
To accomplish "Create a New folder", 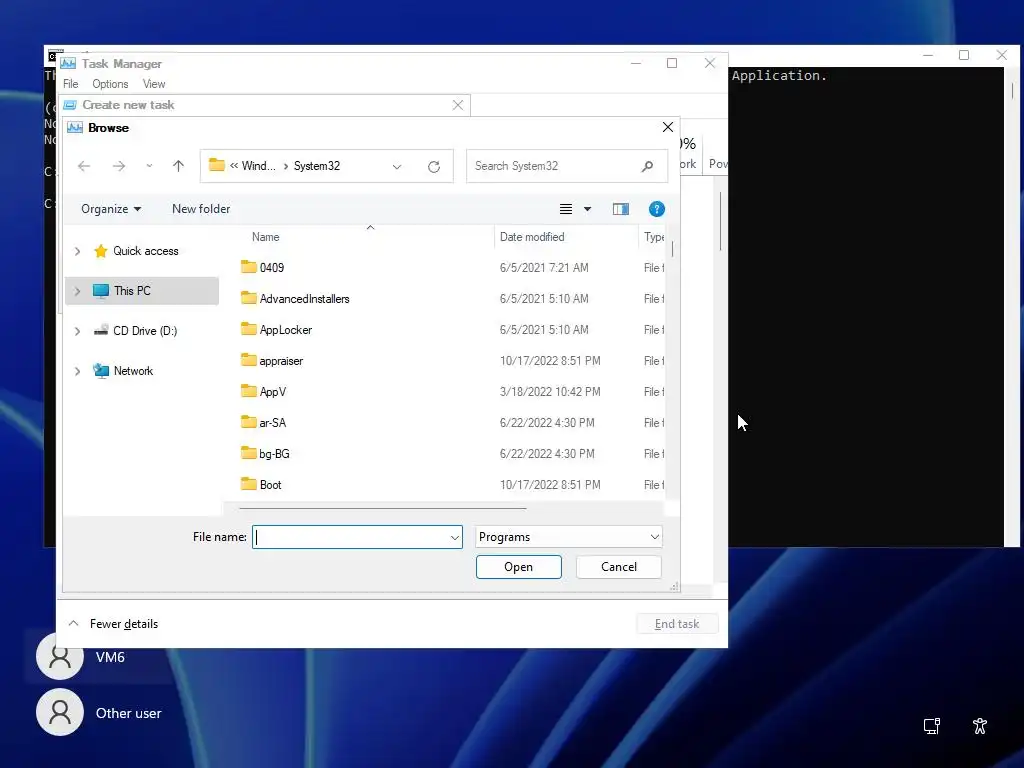I will click(201, 209).
